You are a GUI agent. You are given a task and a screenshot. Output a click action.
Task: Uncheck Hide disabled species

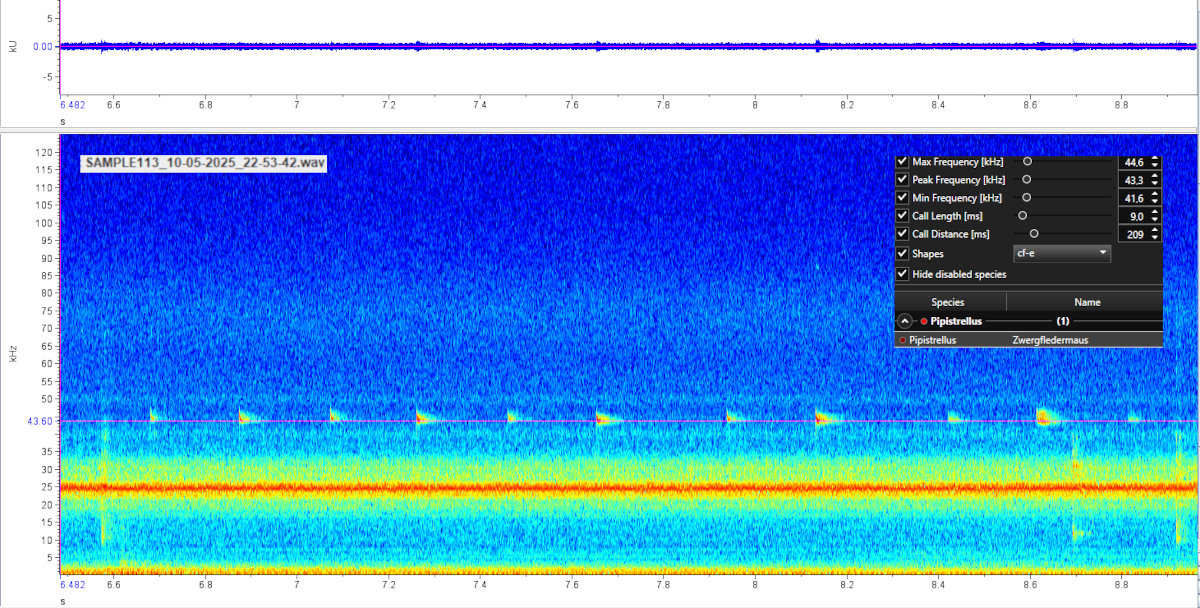pos(903,274)
